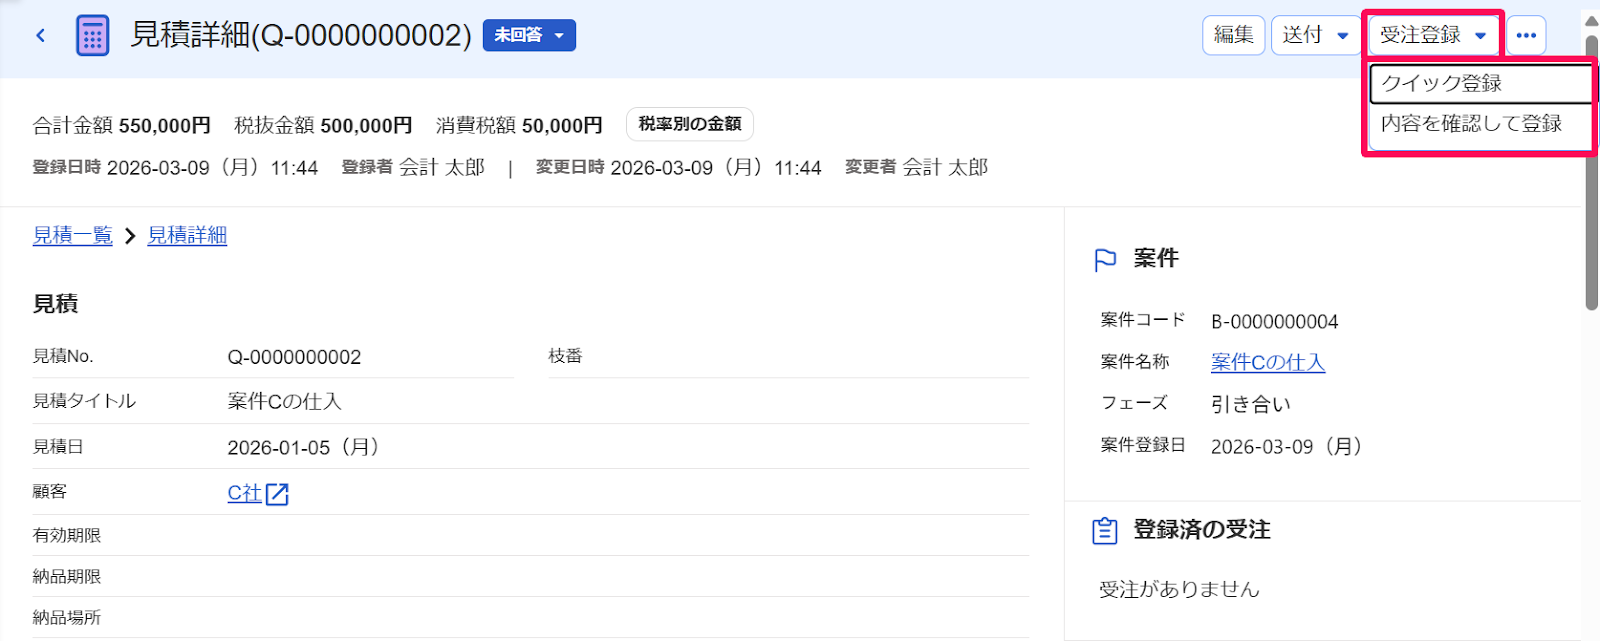The image size is (1600, 641).
Task: Click the flag icon next to 案件
Action: 1105,260
